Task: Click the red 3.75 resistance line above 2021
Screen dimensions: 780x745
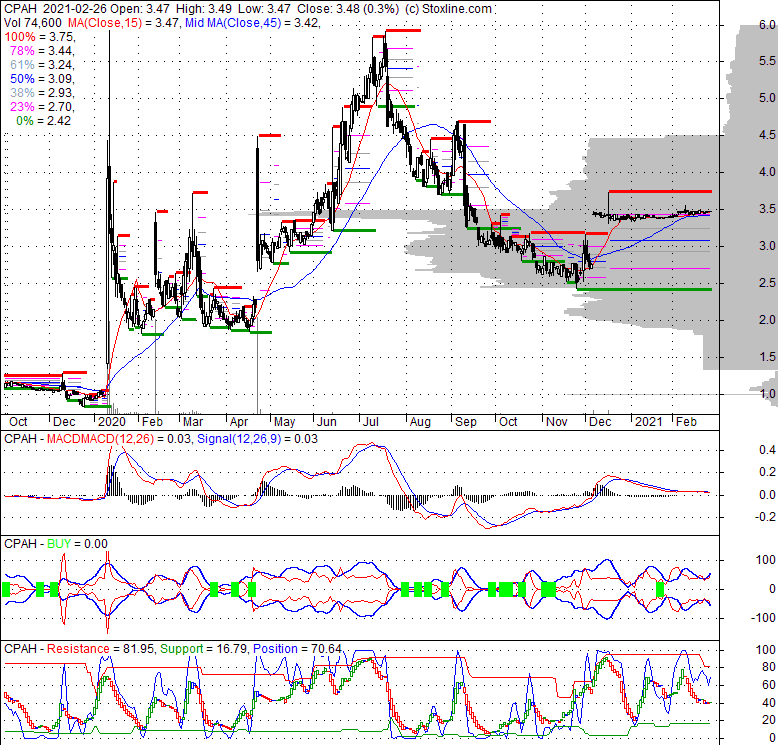Action: [660, 191]
